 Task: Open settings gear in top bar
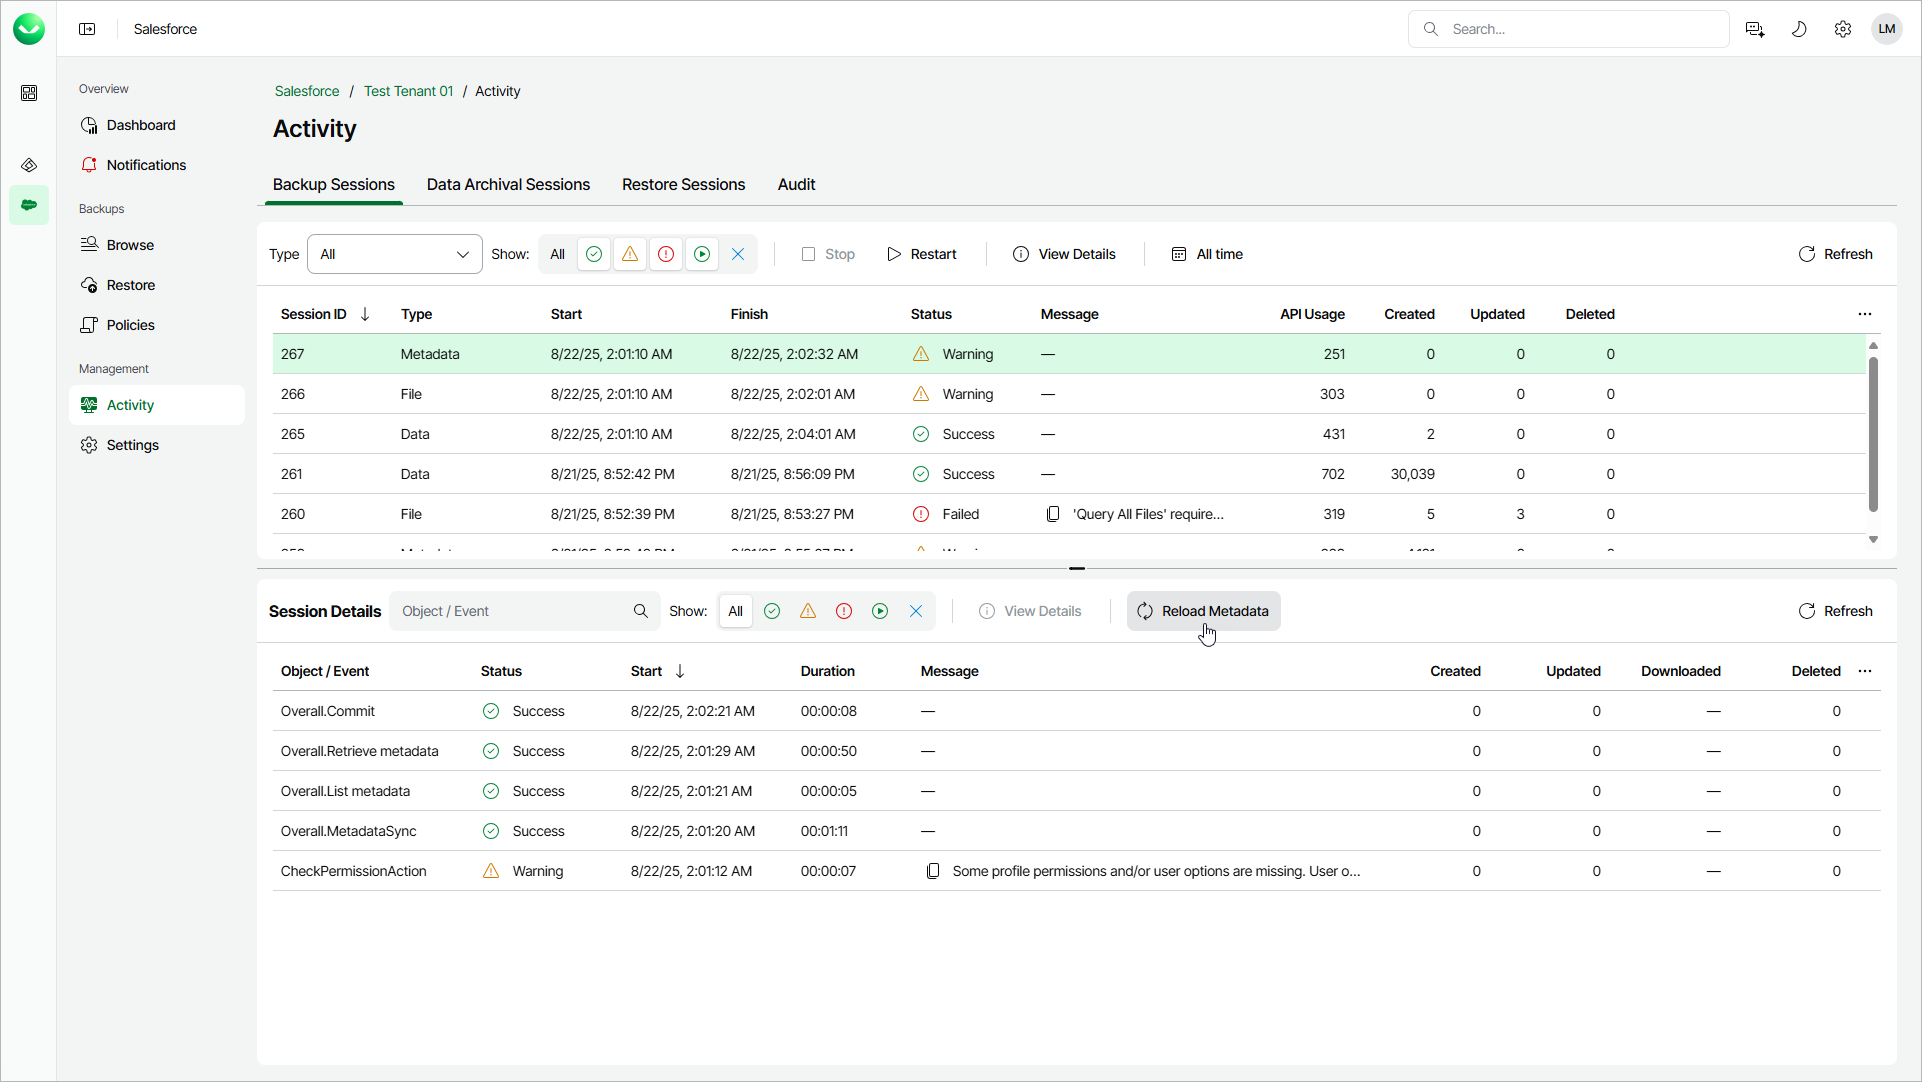[x=1842, y=29]
